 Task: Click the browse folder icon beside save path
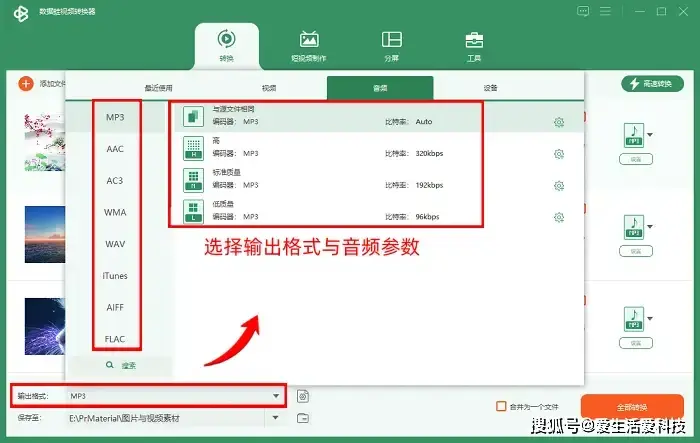(303, 417)
